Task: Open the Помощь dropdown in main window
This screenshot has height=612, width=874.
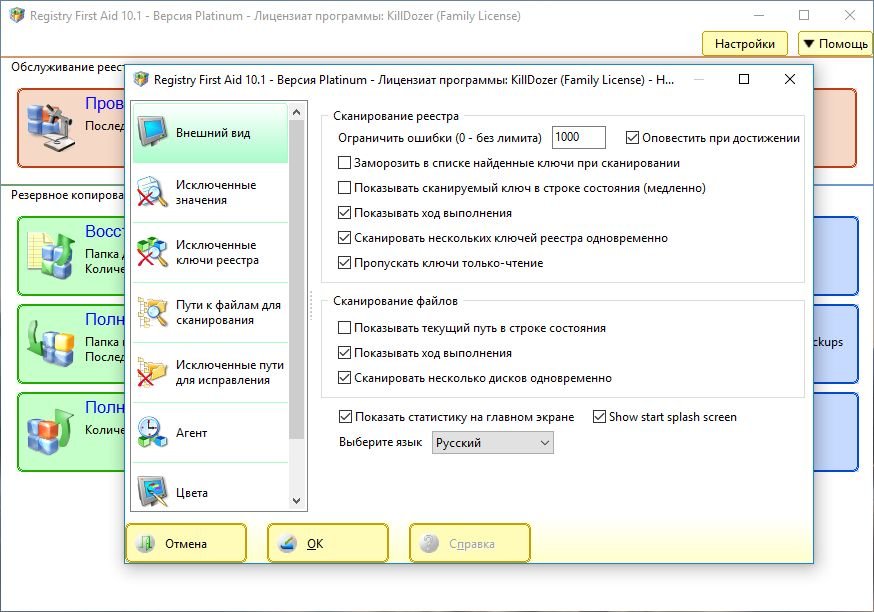Action: pyautogui.click(x=835, y=43)
